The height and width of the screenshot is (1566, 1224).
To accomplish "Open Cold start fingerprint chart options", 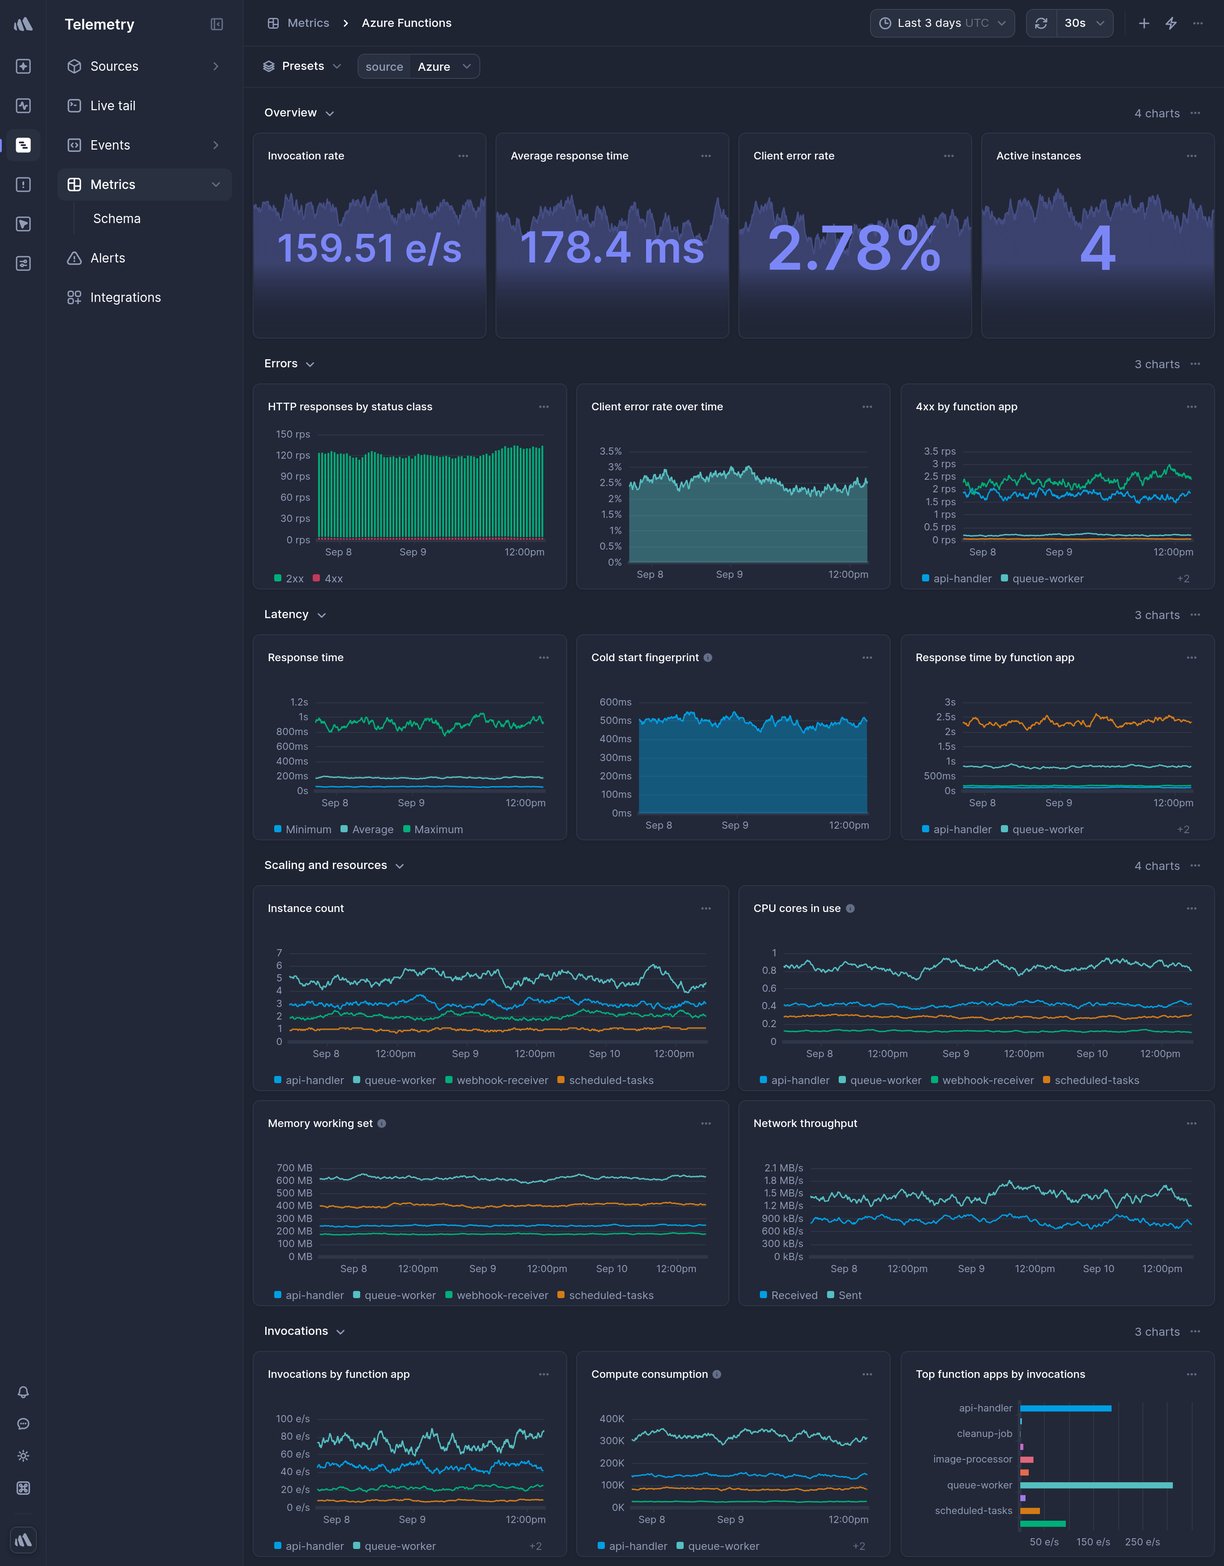I will click(x=867, y=658).
